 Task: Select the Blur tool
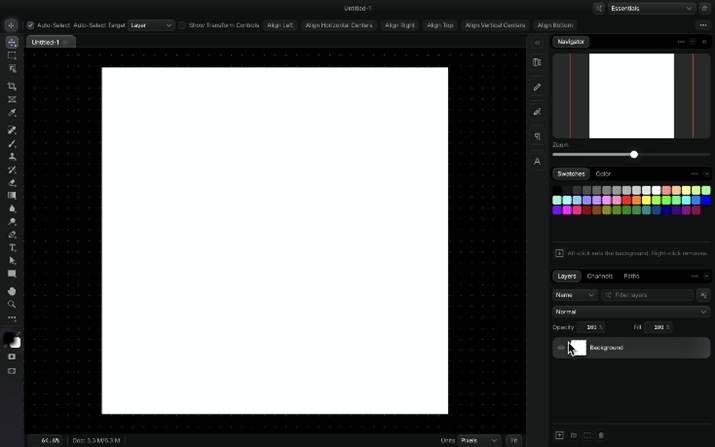[12, 208]
